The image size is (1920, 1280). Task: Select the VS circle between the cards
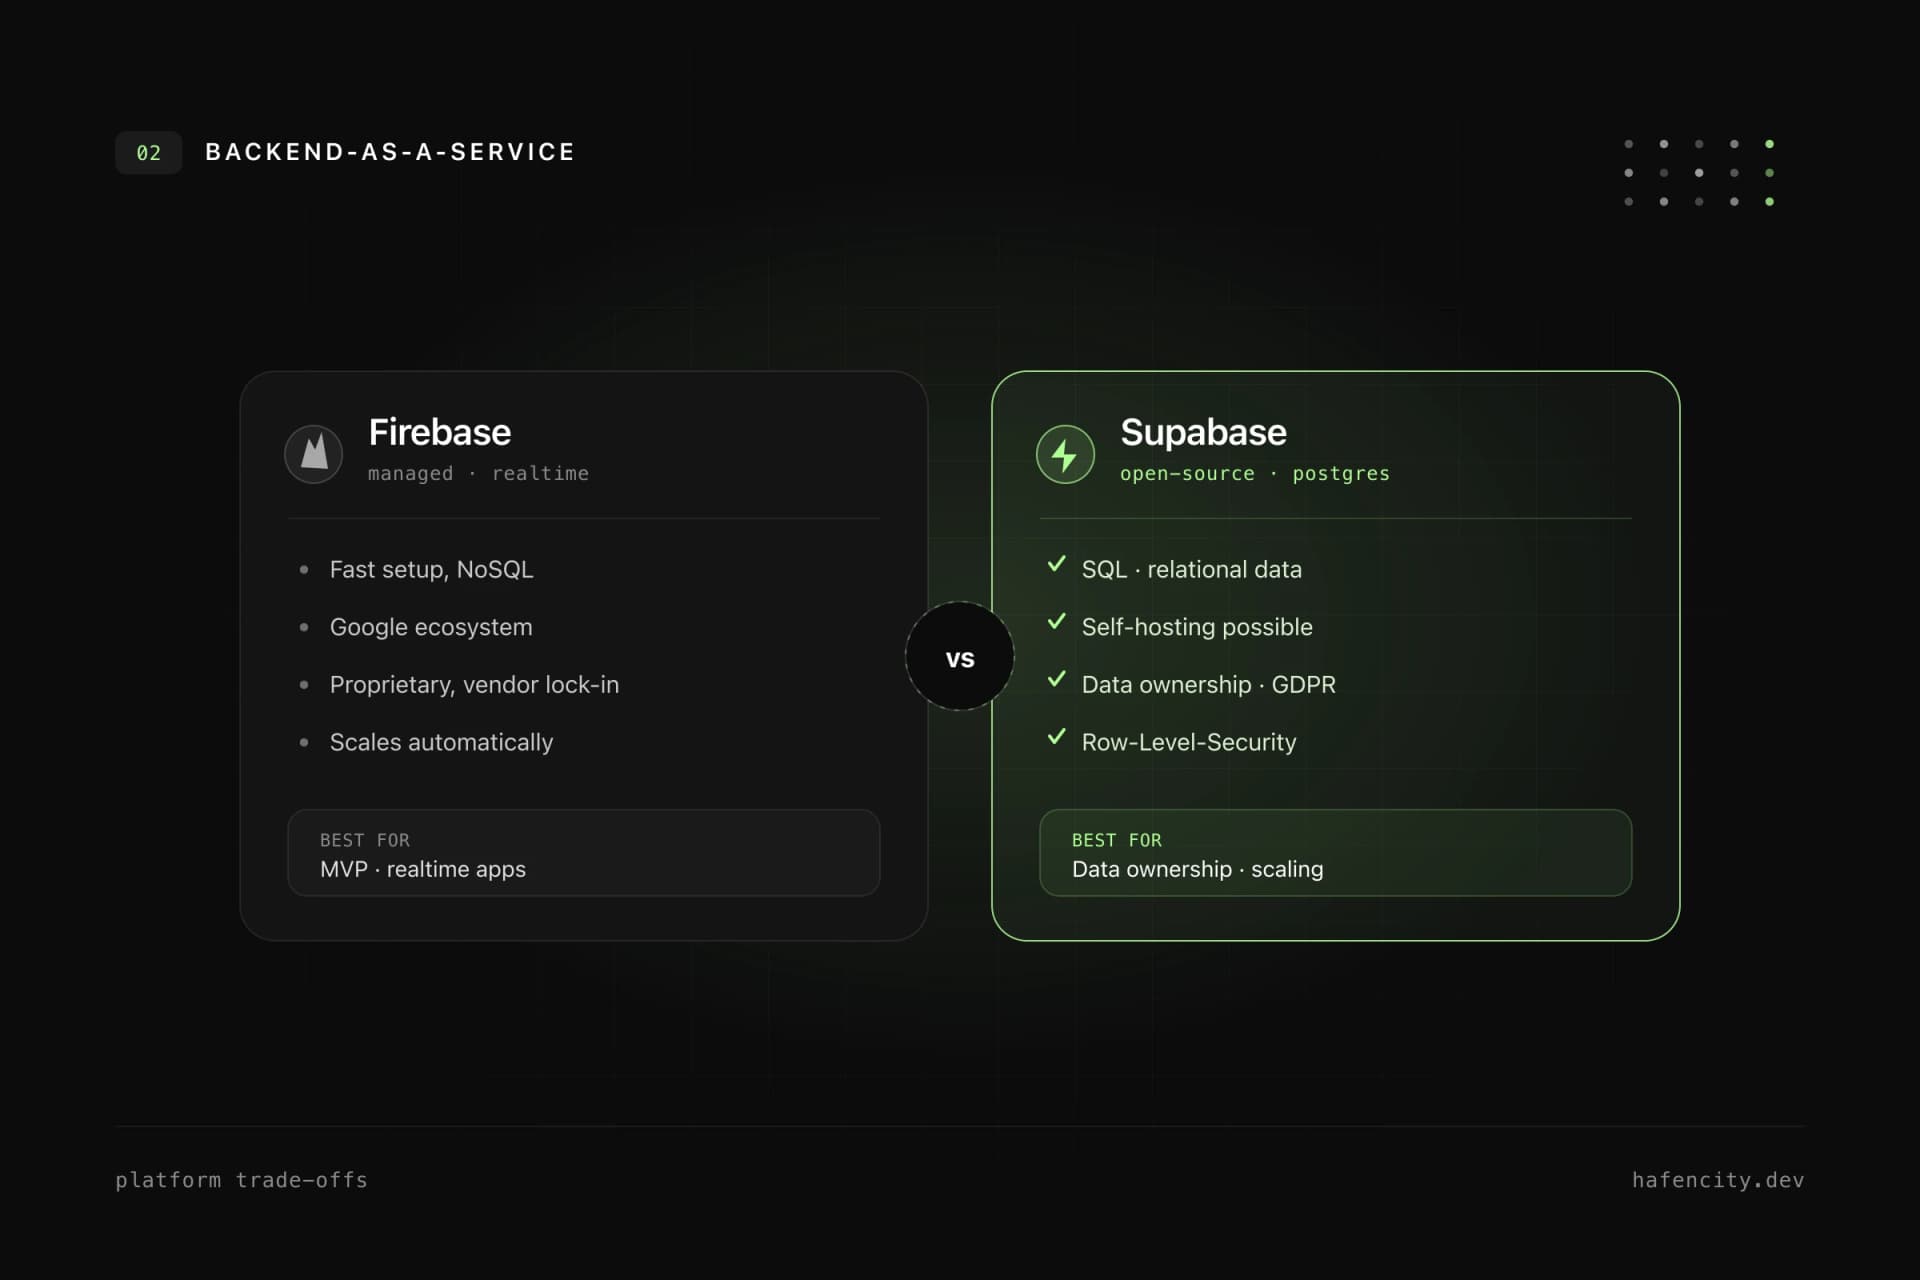[x=960, y=657]
